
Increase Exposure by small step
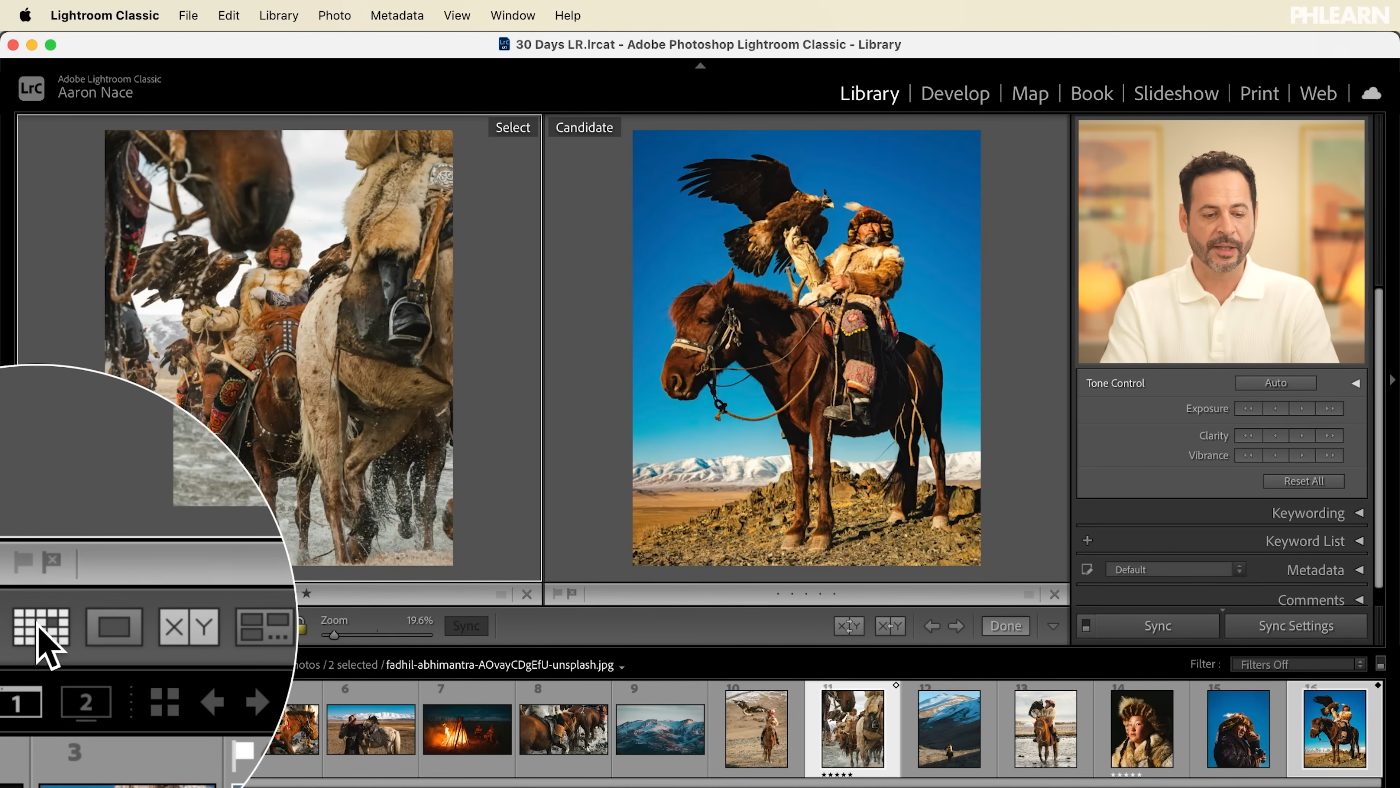1302,408
